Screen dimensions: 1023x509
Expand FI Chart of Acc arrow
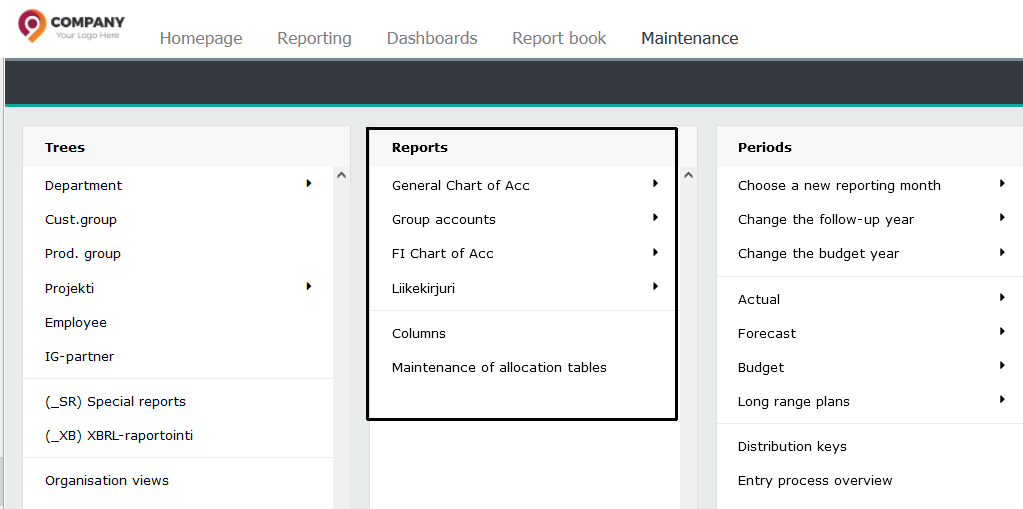tap(655, 253)
